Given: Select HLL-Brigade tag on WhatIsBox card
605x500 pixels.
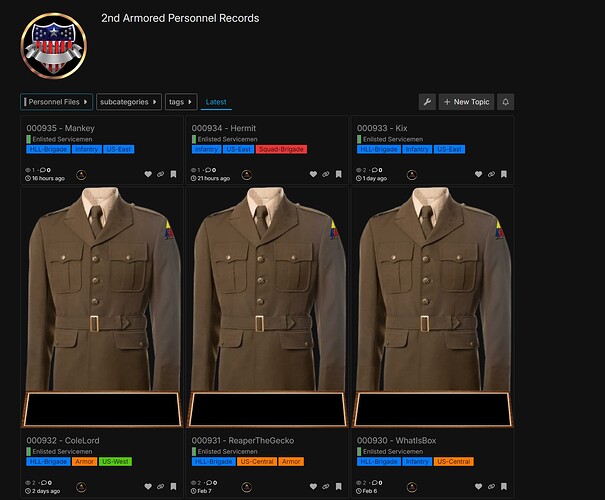Looking at the screenshot, I should (379, 461).
